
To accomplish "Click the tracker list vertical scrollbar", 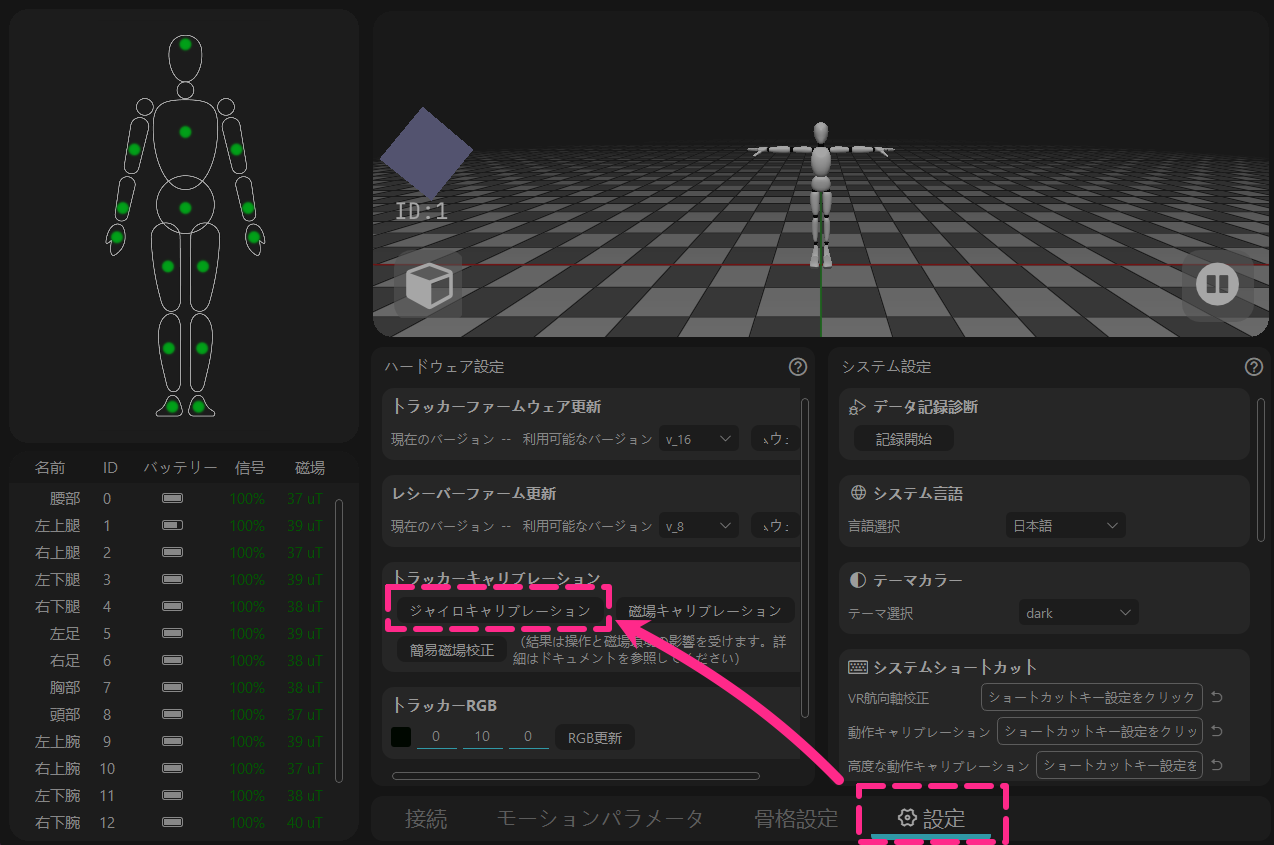I will 339,640.
